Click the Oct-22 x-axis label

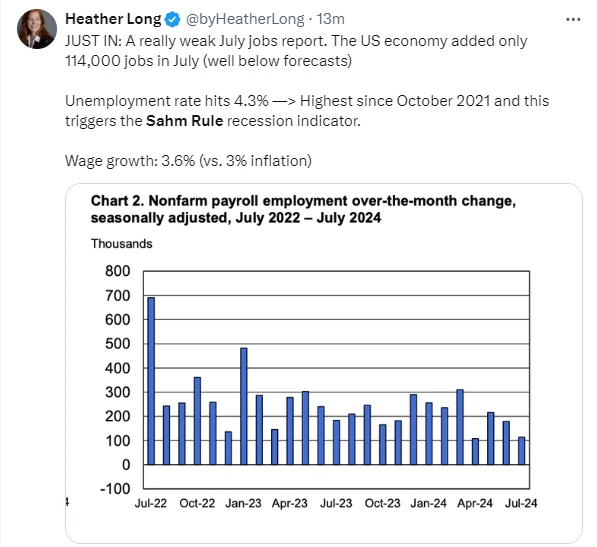coord(197,503)
